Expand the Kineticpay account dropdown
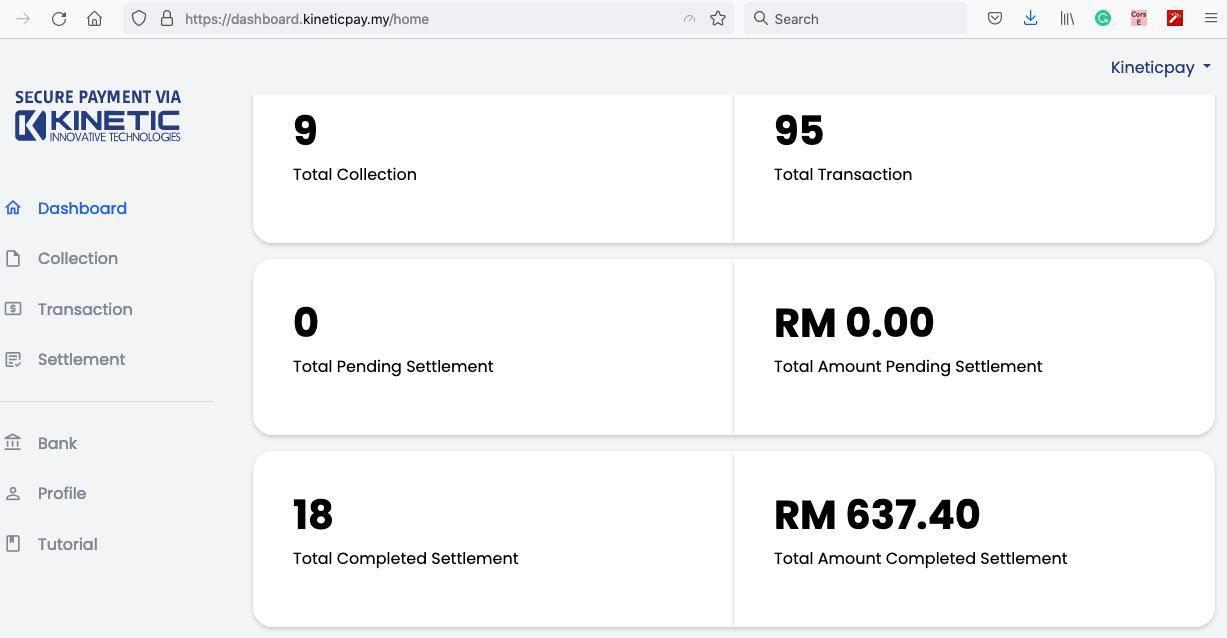The width and height of the screenshot is (1227, 638). tap(1160, 67)
